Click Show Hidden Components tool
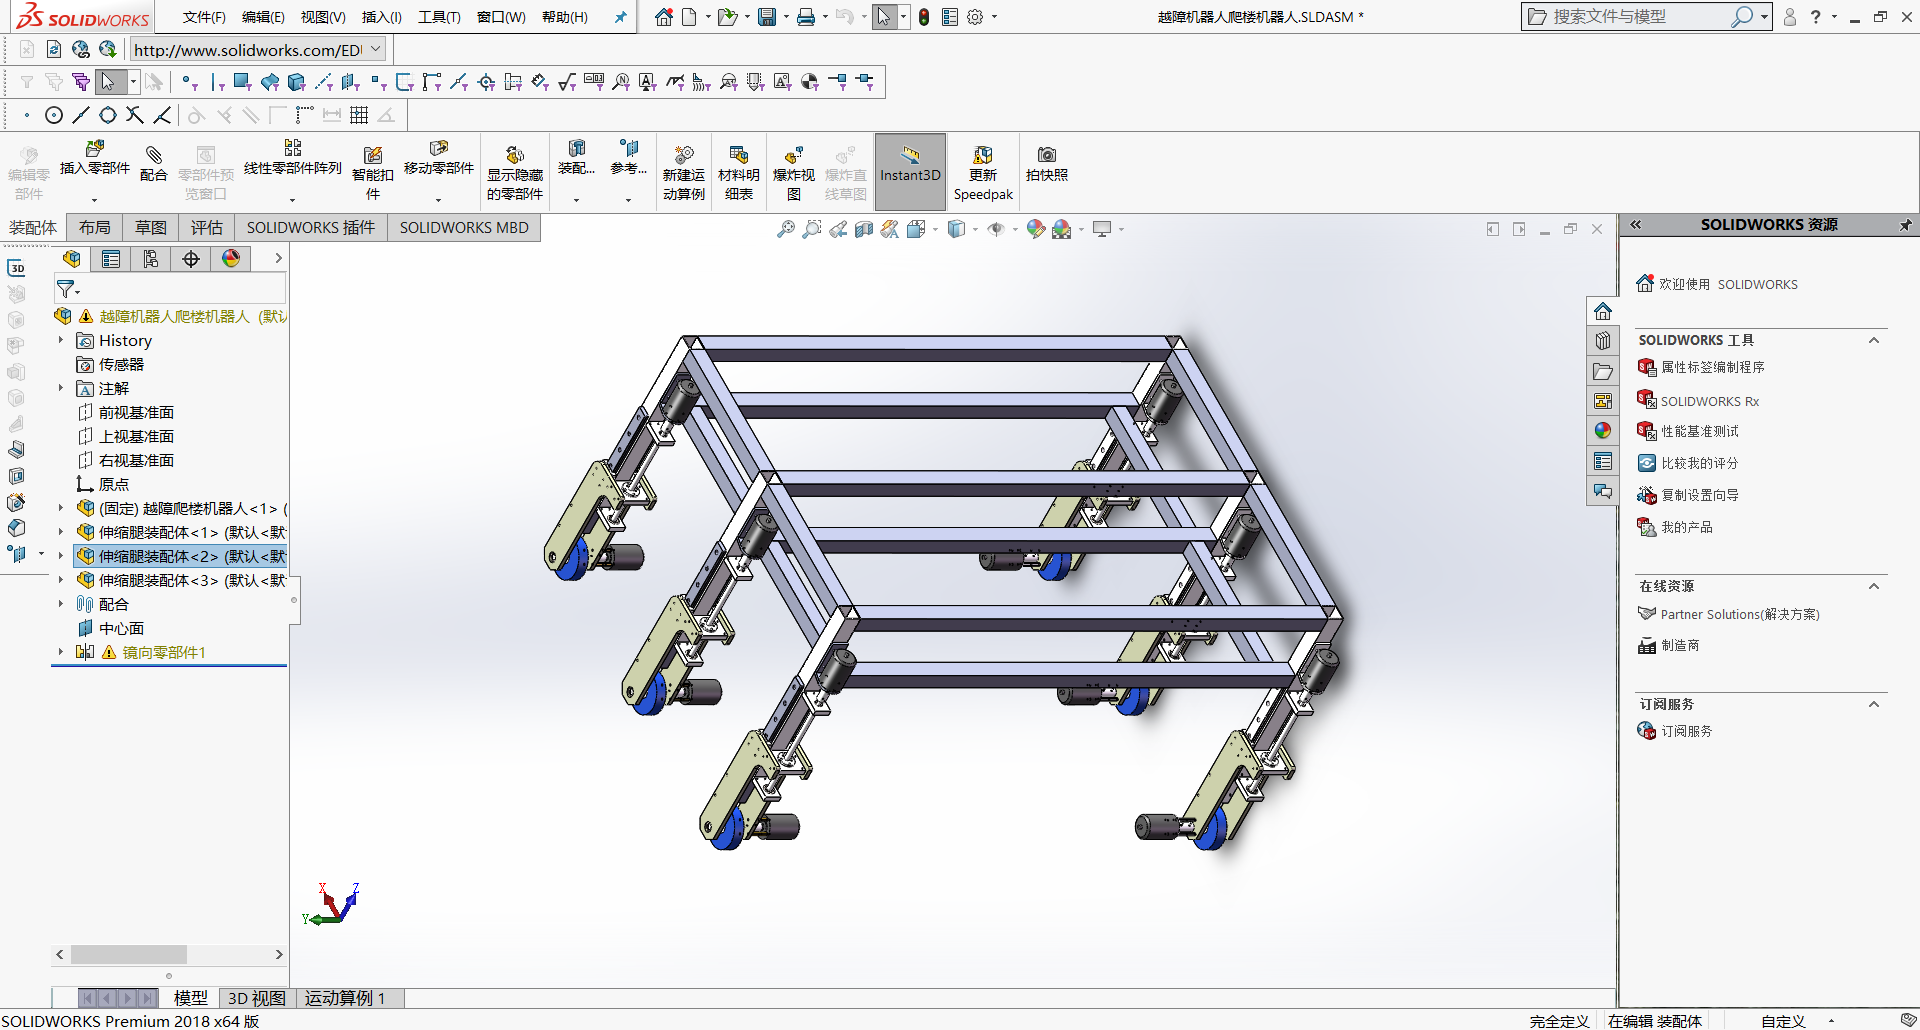Screen dimensions: 1920x1030 [515, 172]
